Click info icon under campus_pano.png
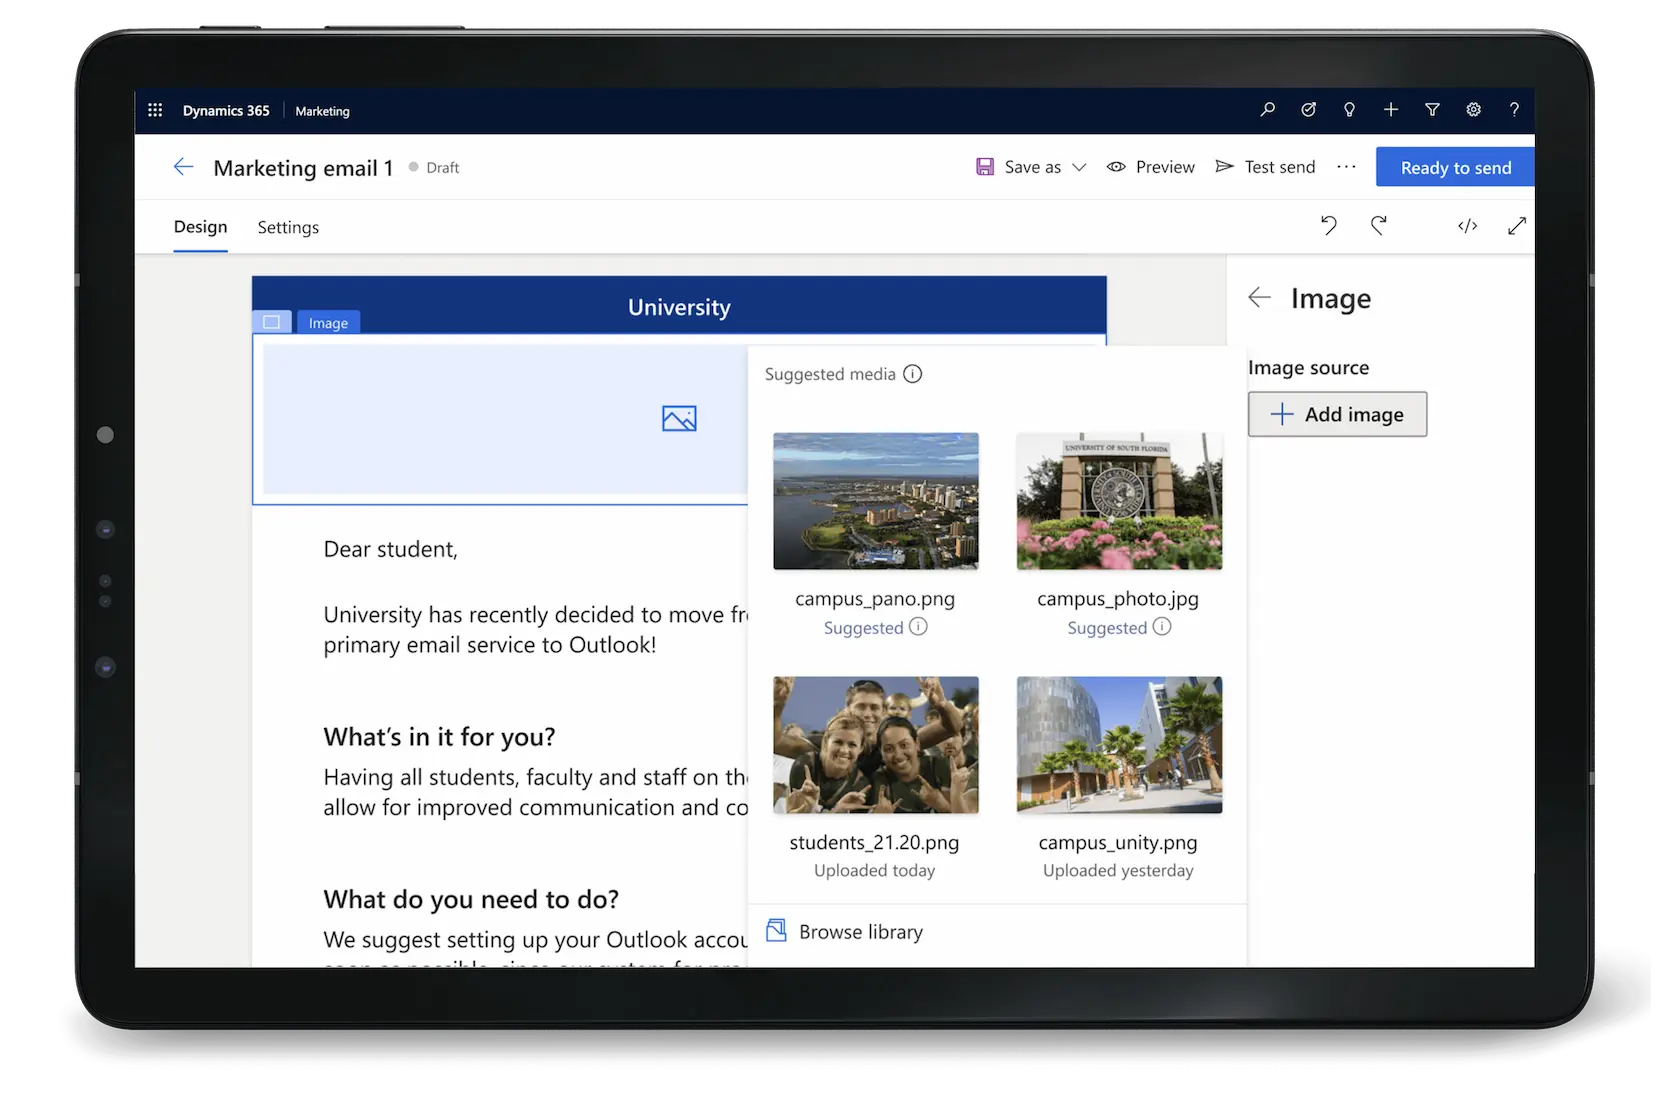Image resolution: width=1680 pixels, height=1100 pixels. [918, 626]
